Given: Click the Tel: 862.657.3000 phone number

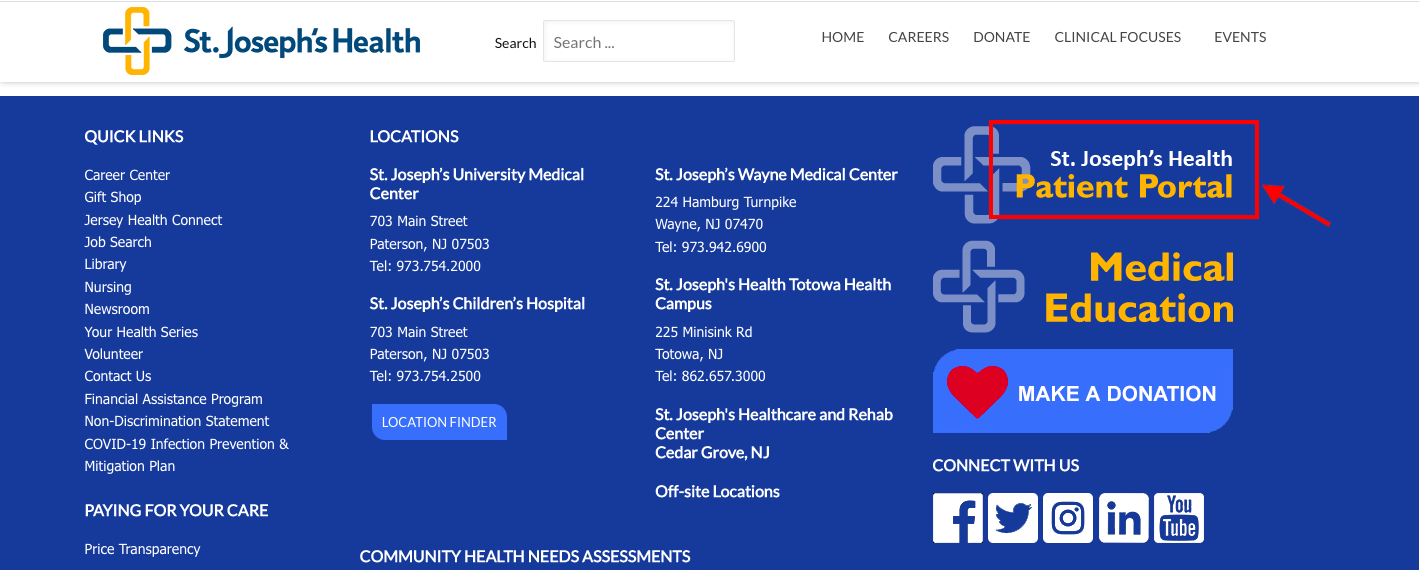Looking at the screenshot, I should tap(710, 376).
